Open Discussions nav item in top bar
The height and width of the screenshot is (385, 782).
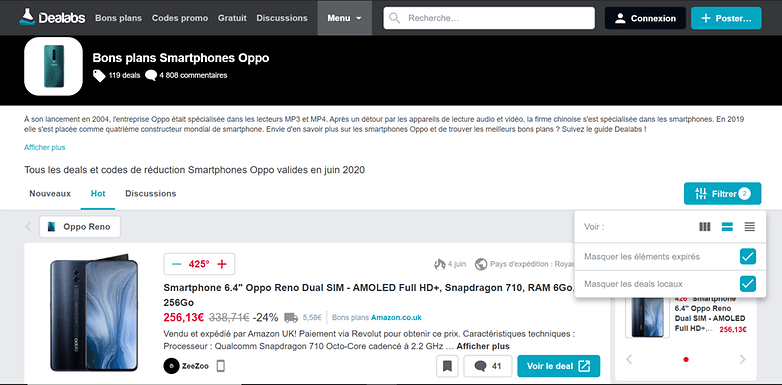point(282,18)
